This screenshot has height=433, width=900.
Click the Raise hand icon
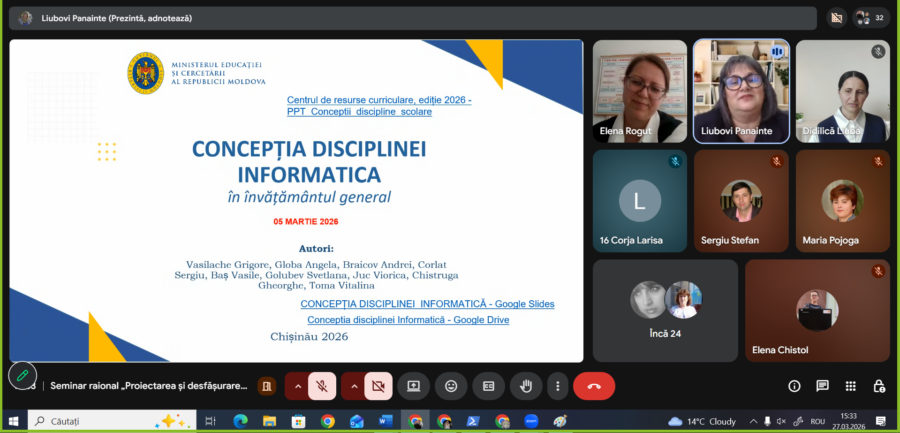[x=525, y=385]
